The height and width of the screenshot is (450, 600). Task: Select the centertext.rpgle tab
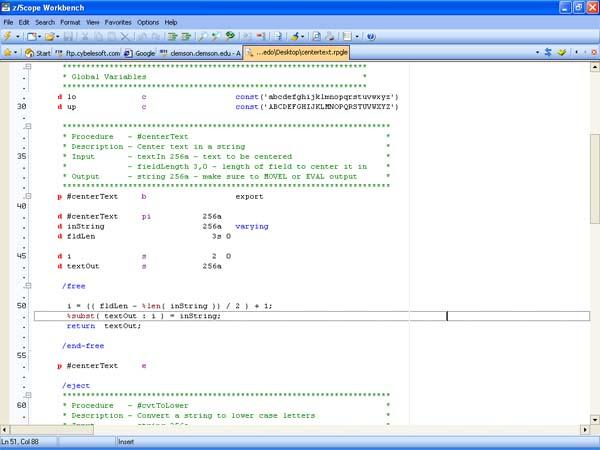coord(297,52)
